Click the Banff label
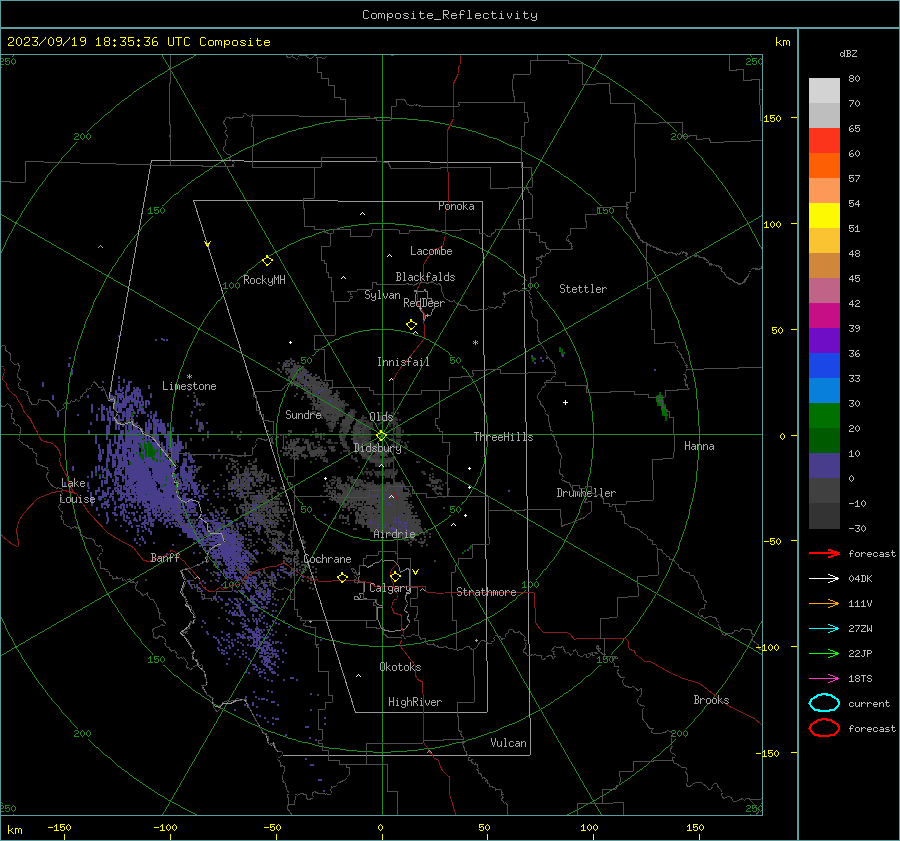Image resolution: width=900 pixels, height=841 pixels. [165, 557]
